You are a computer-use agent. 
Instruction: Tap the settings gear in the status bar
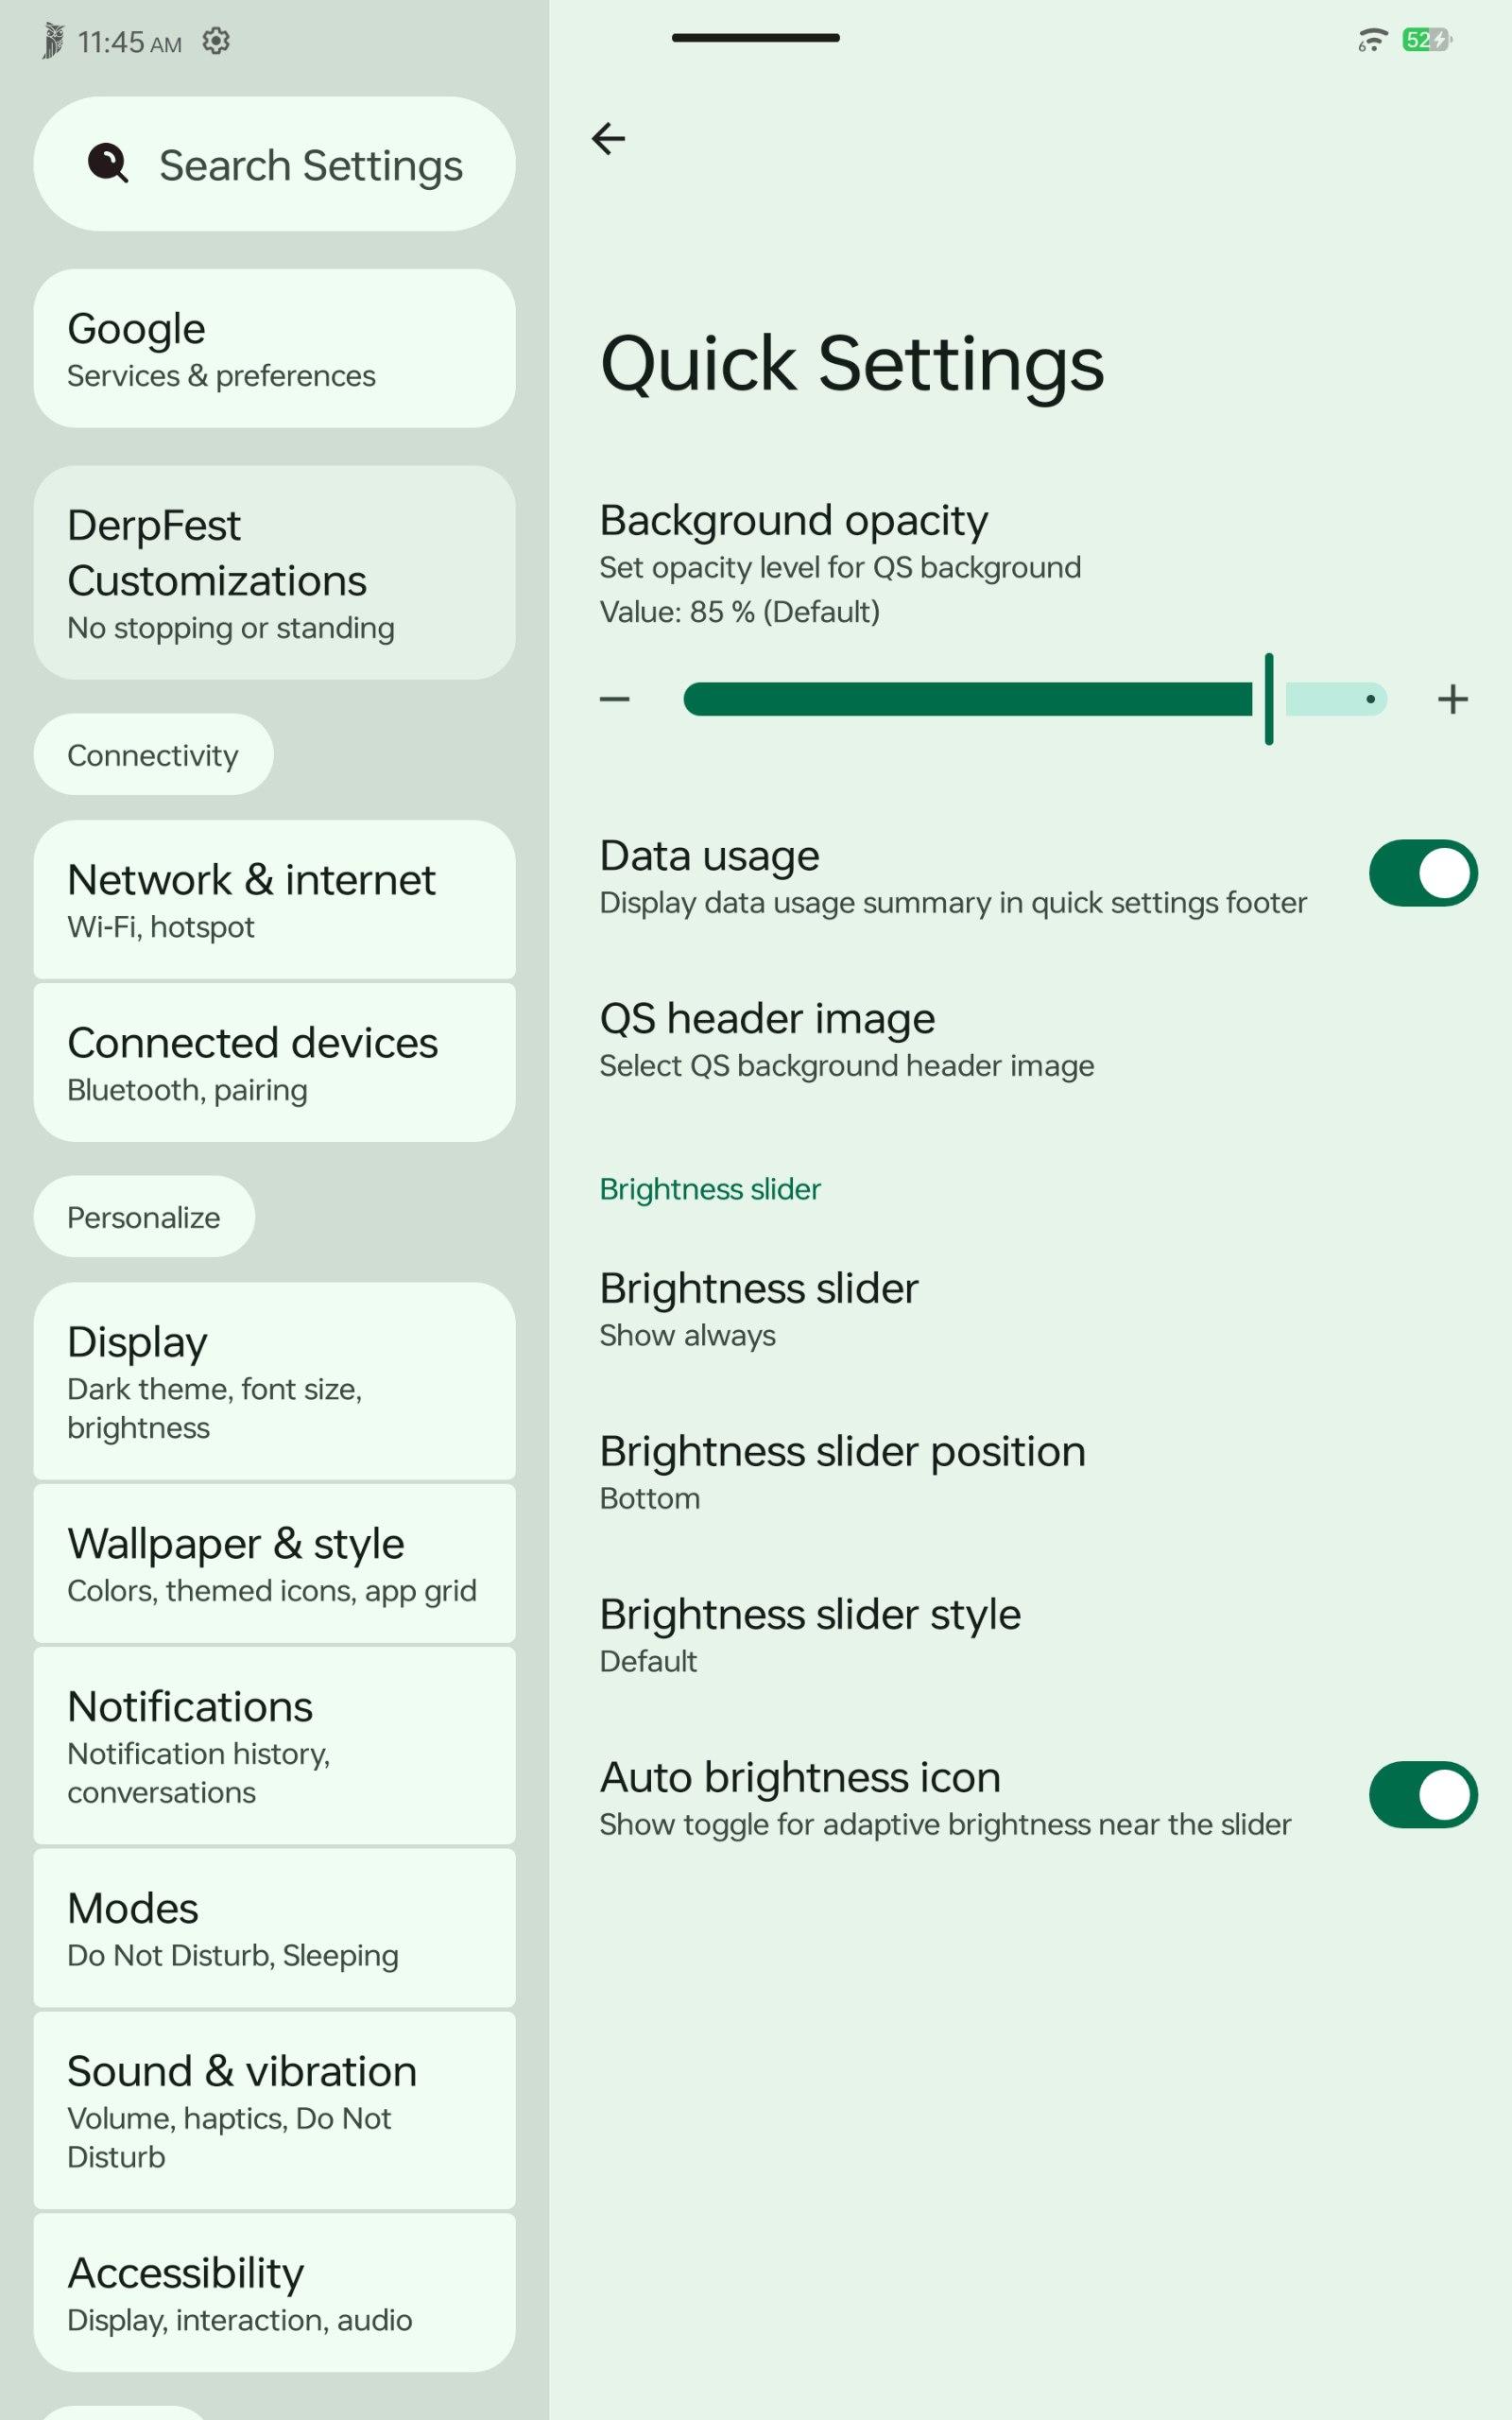point(216,41)
